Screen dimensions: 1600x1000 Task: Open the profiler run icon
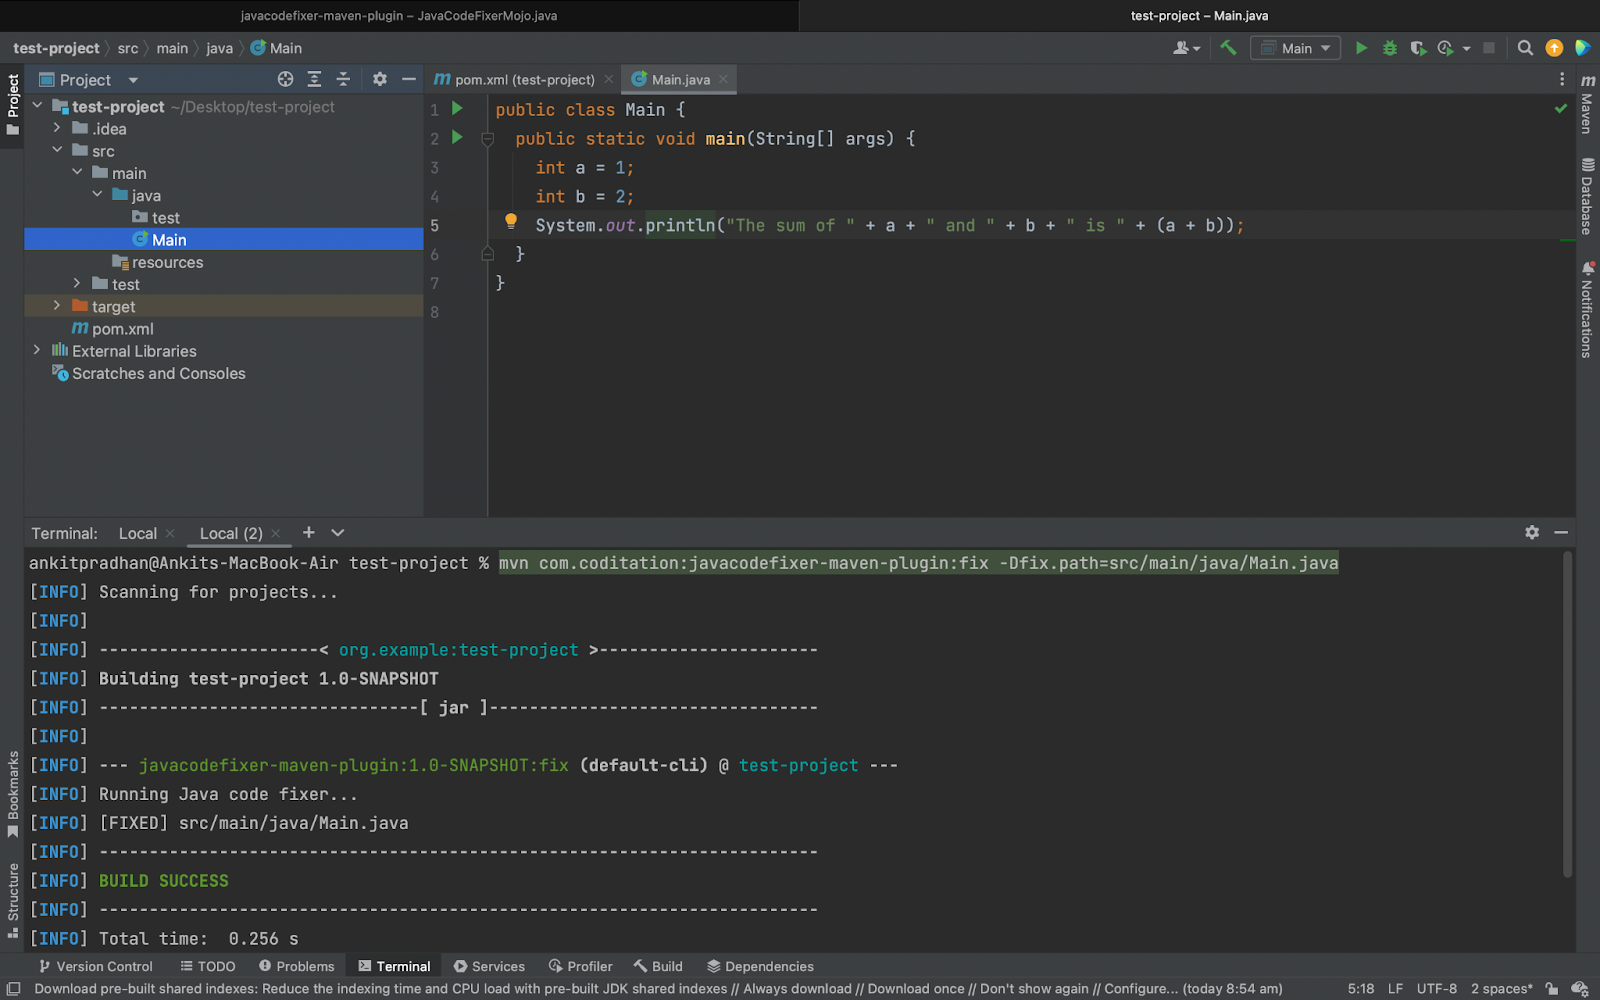coord(1446,48)
